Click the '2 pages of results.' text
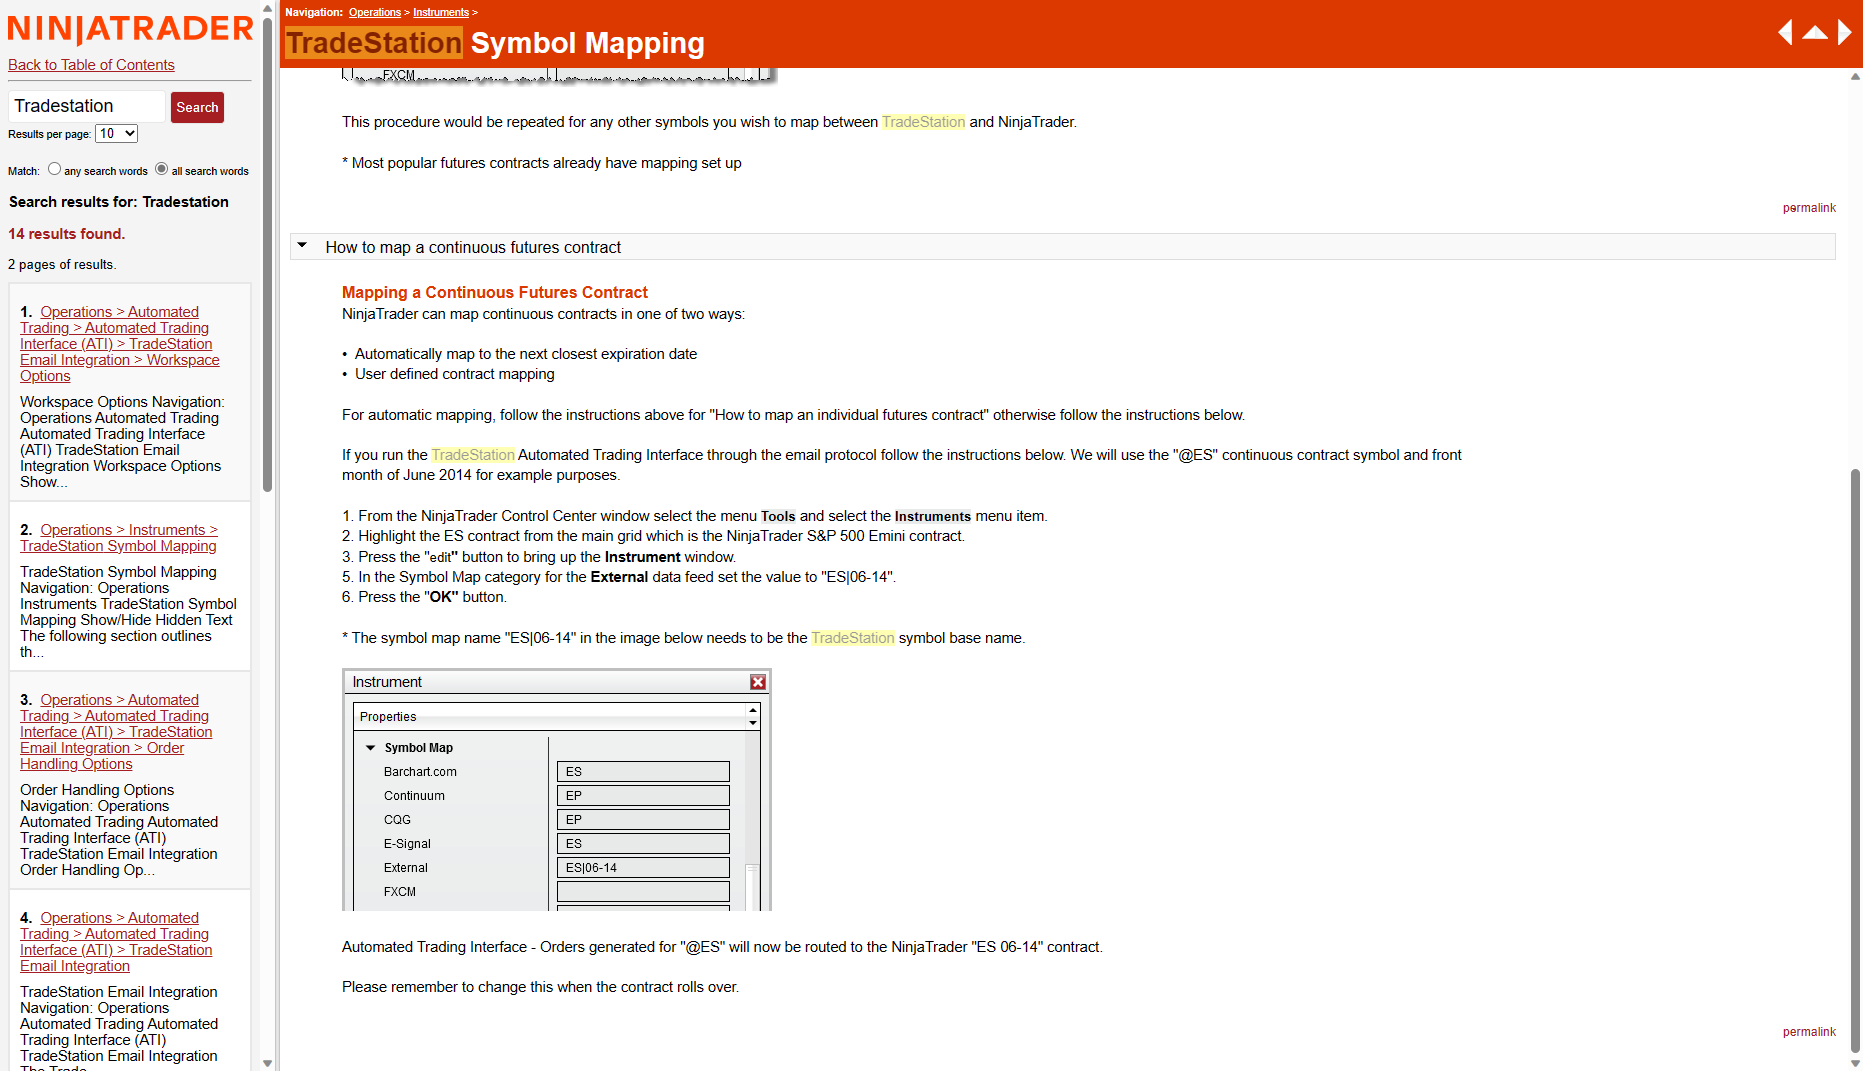Image resolution: width=1863 pixels, height=1071 pixels. coord(62,265)
